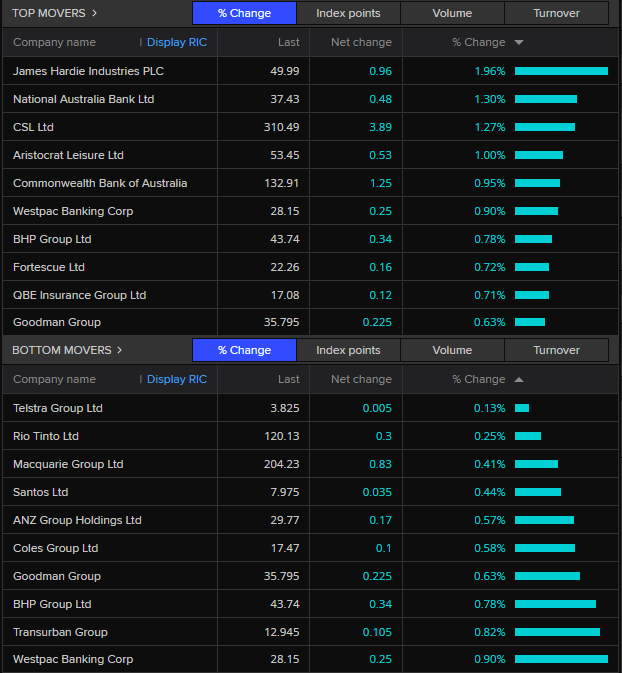This screenshot has width=622, height=673.
Task: Click 0.57% change value for ANZ
Action: [490, 520]
